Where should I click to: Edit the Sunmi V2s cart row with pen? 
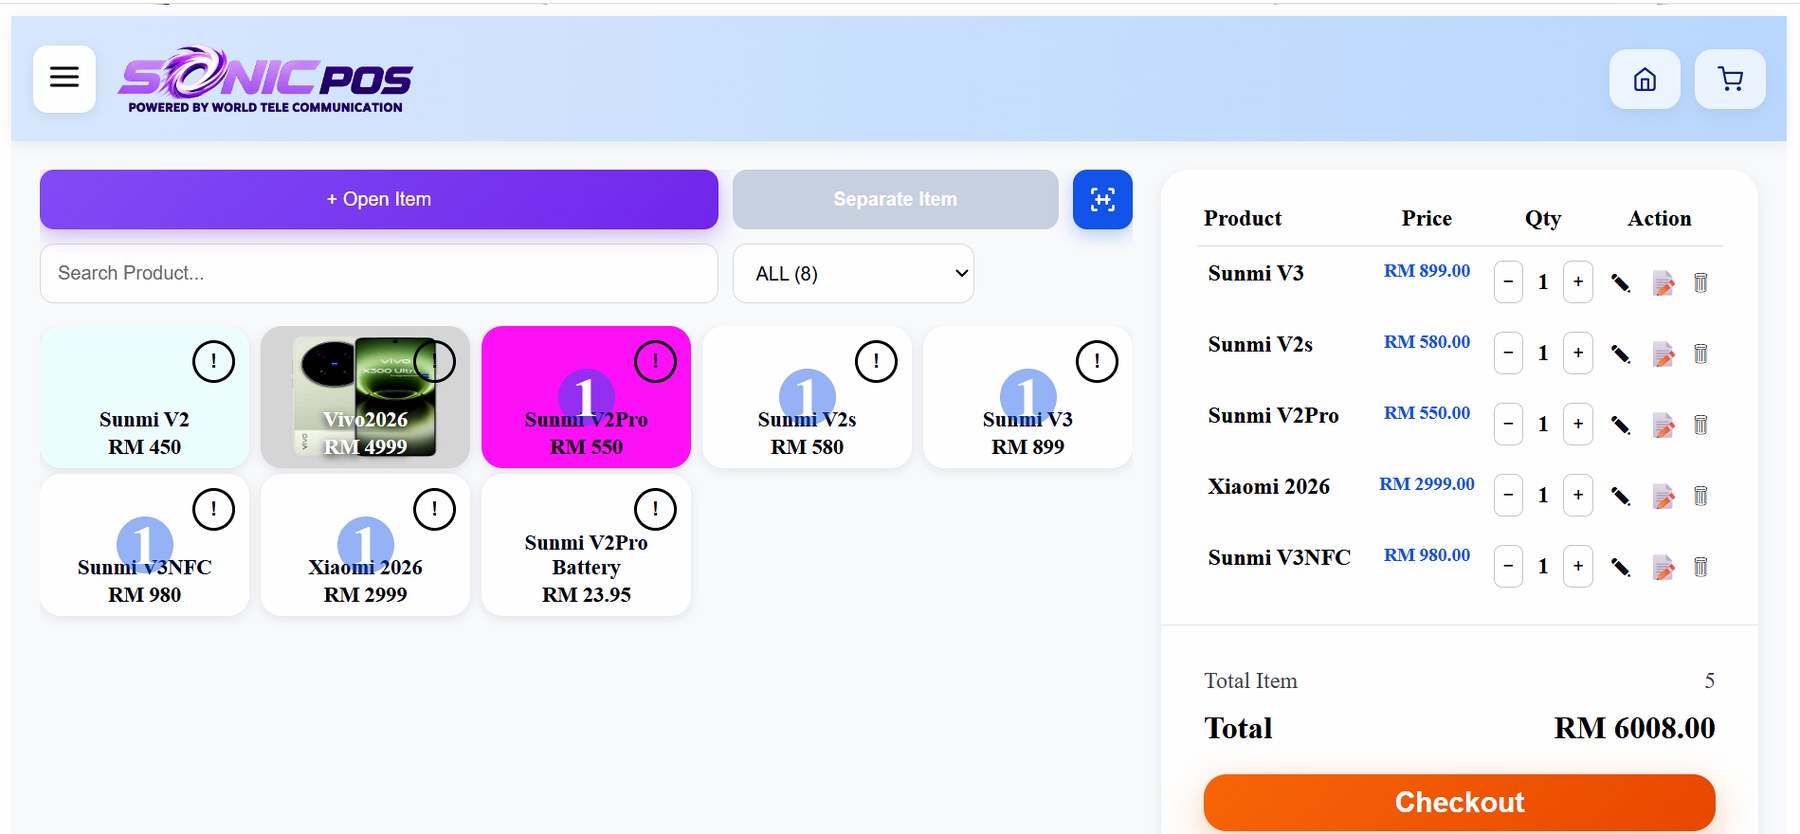pos(1621,354)
